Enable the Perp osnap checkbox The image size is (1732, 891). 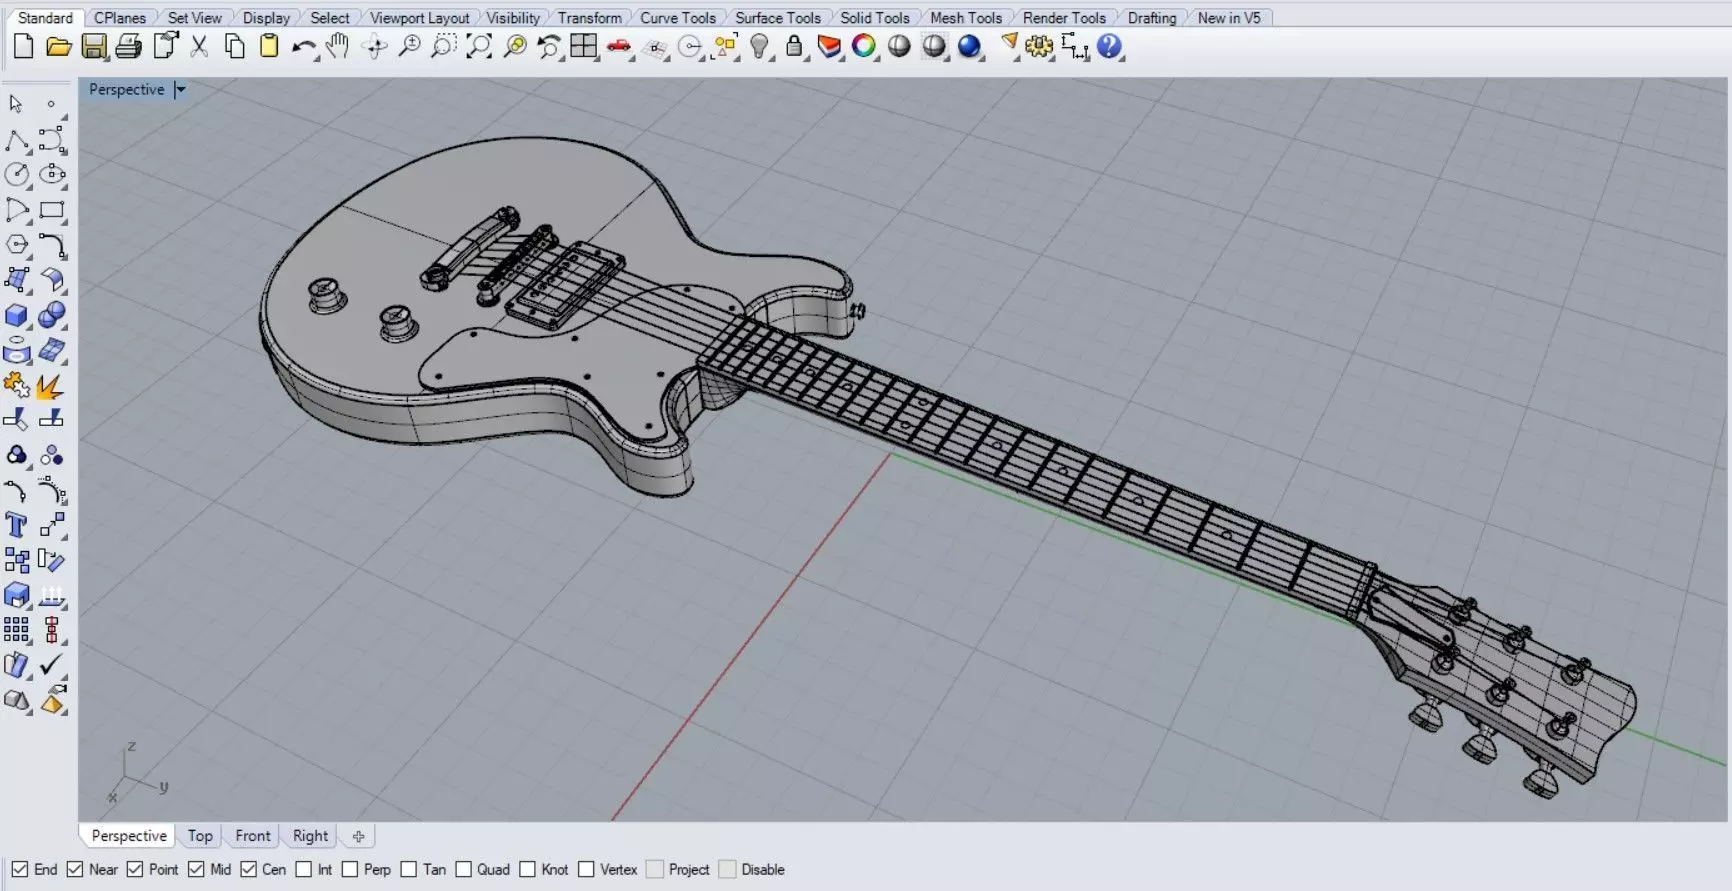click(350, 869)
